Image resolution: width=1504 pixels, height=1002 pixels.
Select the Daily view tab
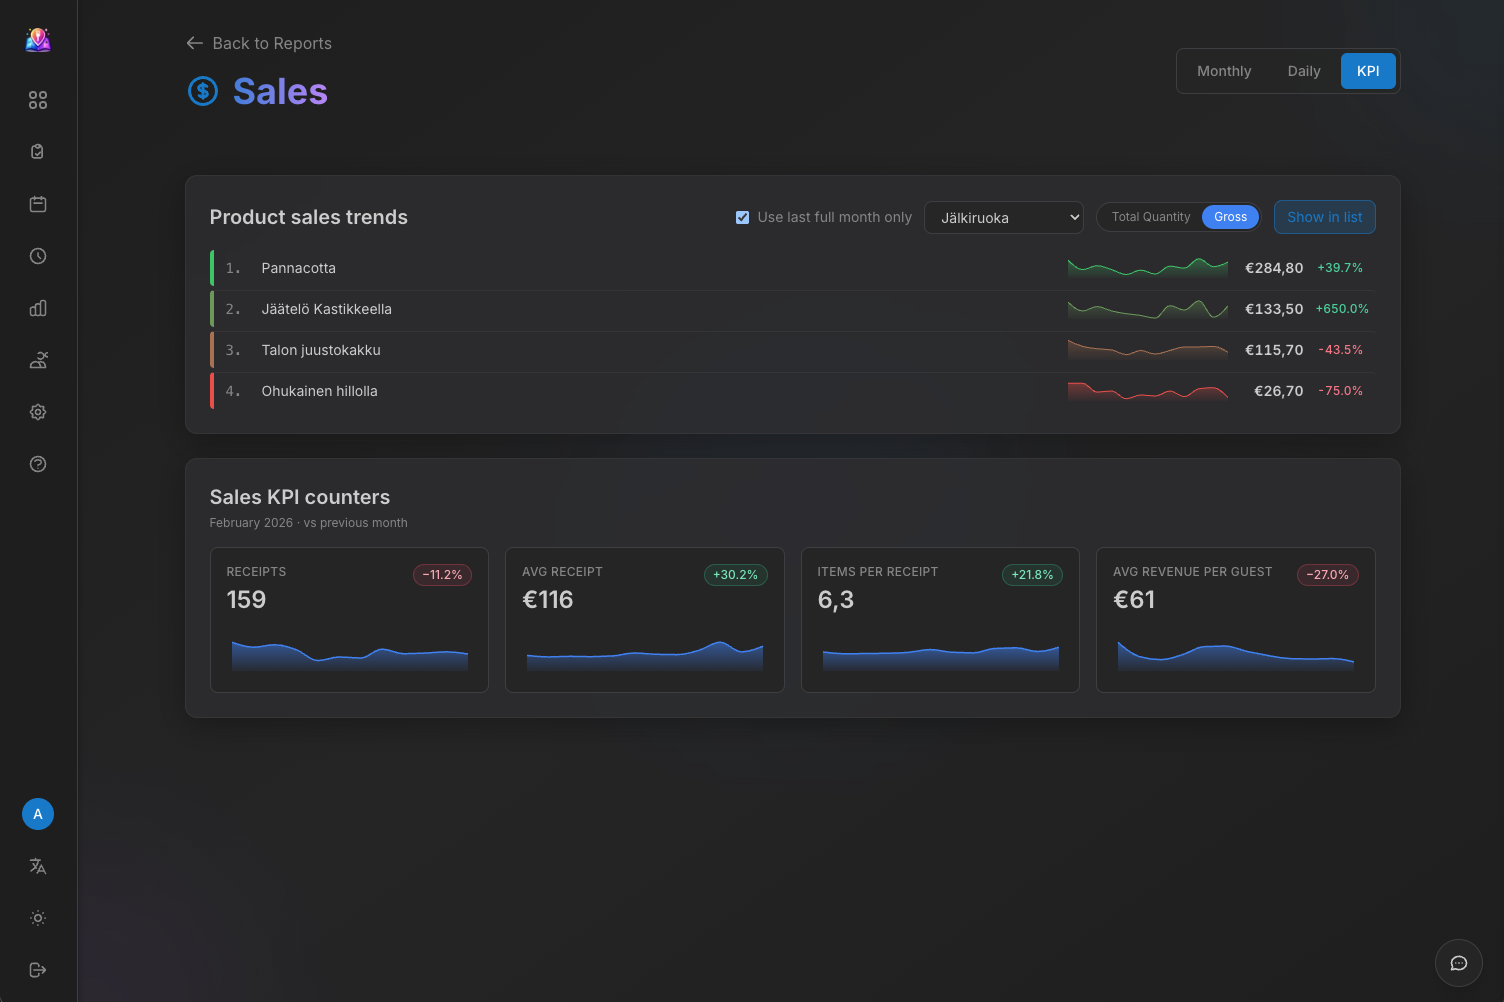pos(1303,71)
